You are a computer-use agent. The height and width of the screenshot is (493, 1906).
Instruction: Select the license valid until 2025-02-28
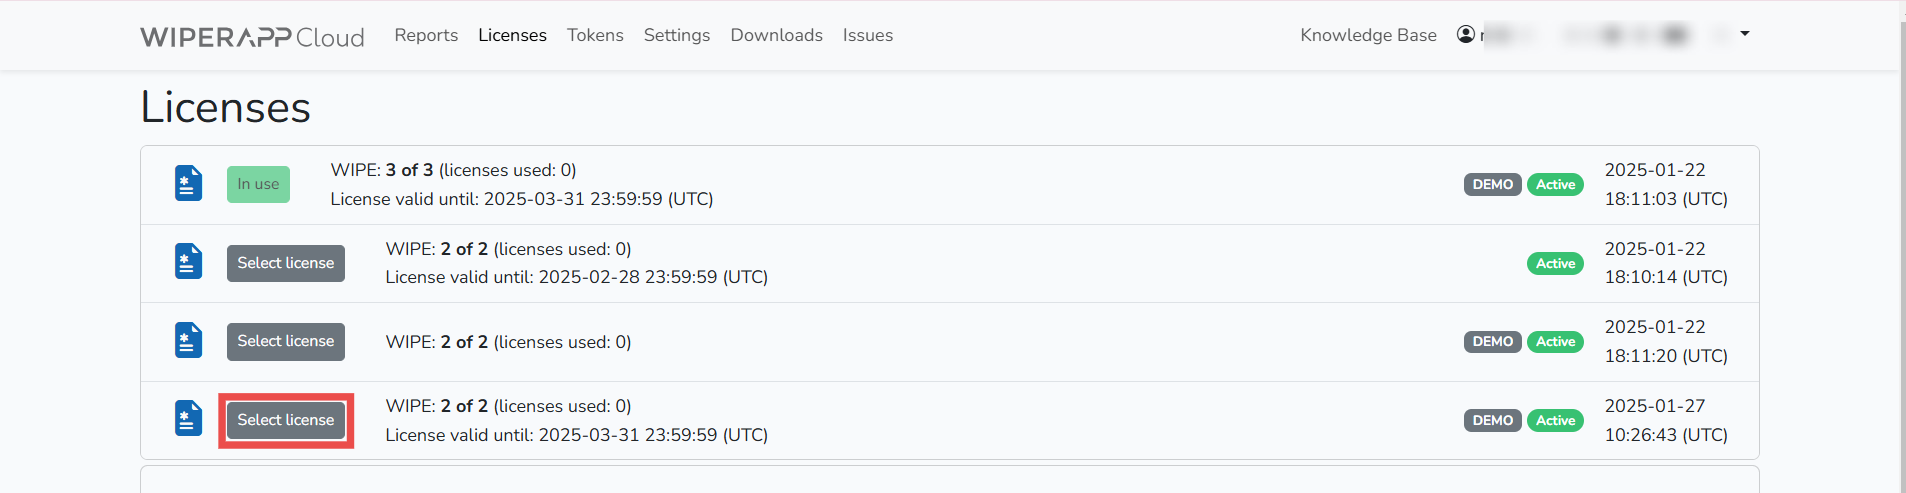coord(286,263)
